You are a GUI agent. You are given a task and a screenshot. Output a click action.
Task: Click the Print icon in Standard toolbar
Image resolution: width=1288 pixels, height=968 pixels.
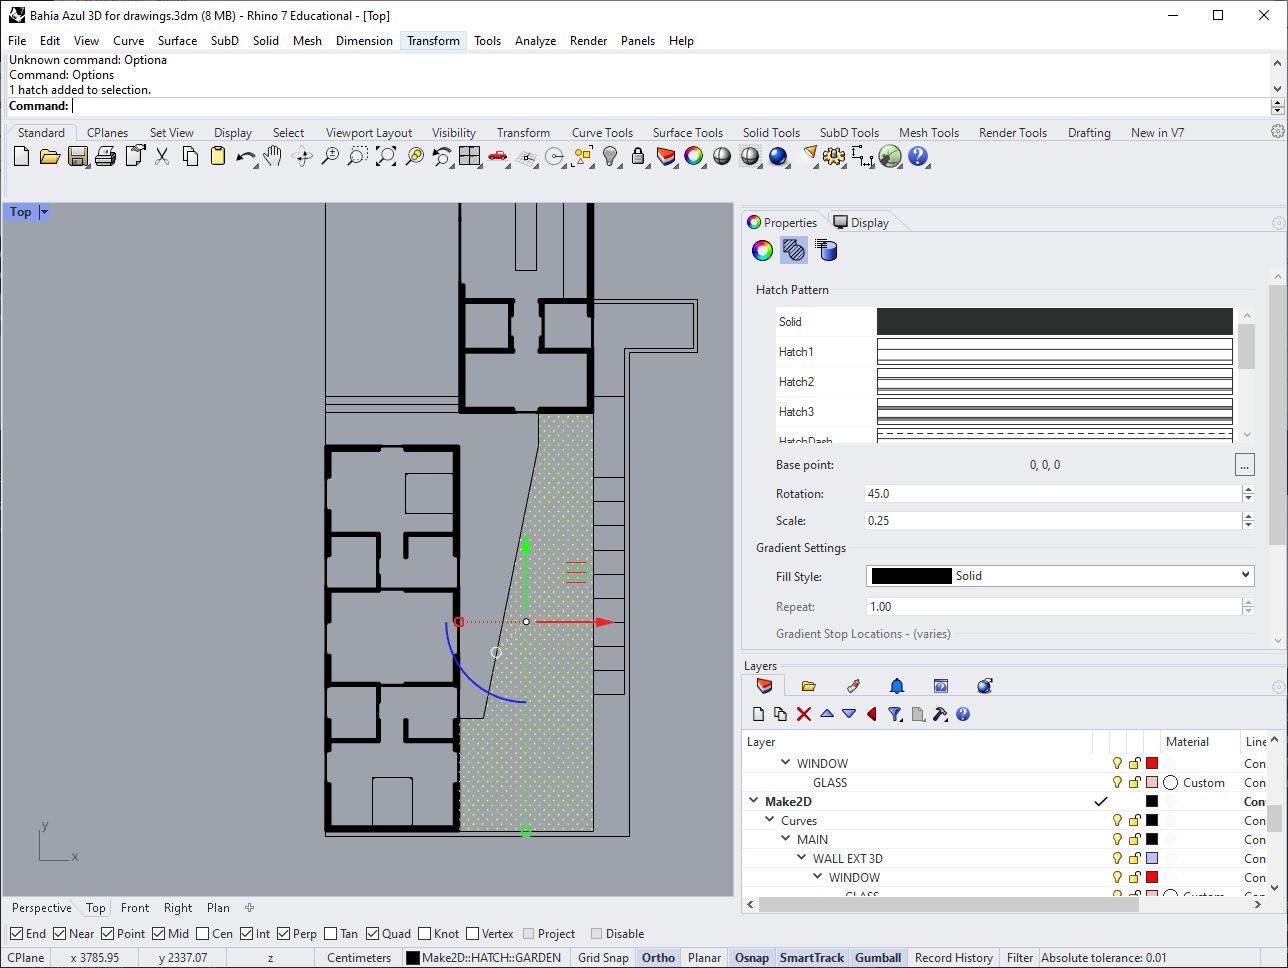pos(106,156)
